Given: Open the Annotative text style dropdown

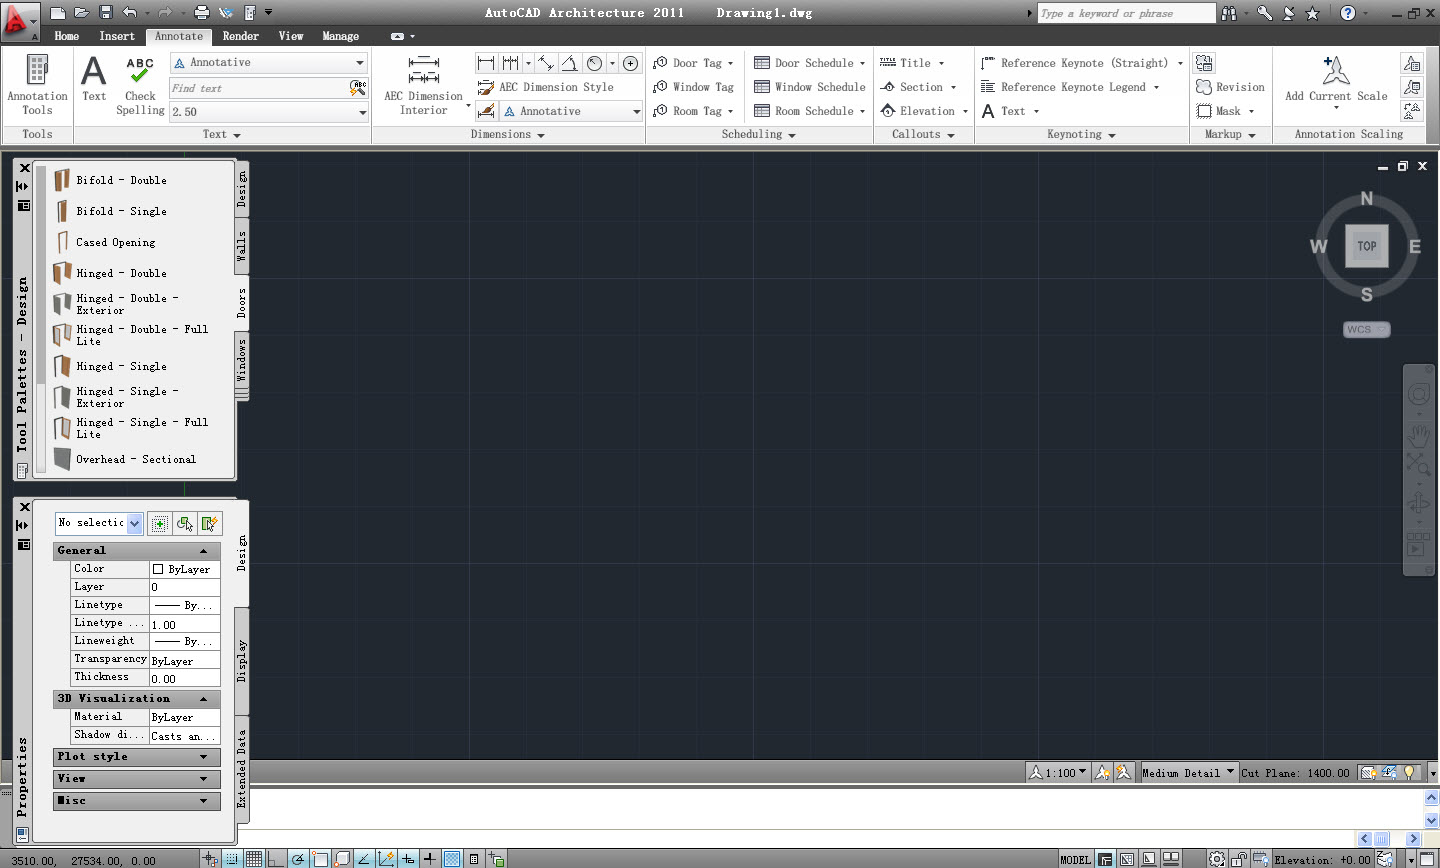Looking at the screenshot, I should [269, 63].
